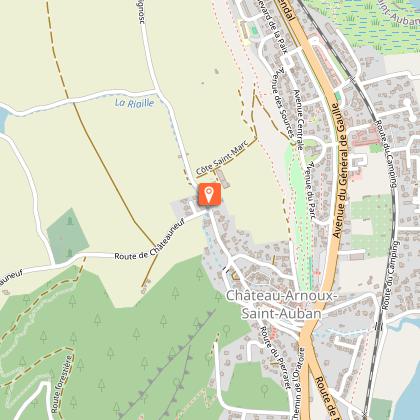Select the Château-Arnoux-Saint-Auban town label
Screen dimensions: 420x420
pyautogui.click(x=281, y=305)
